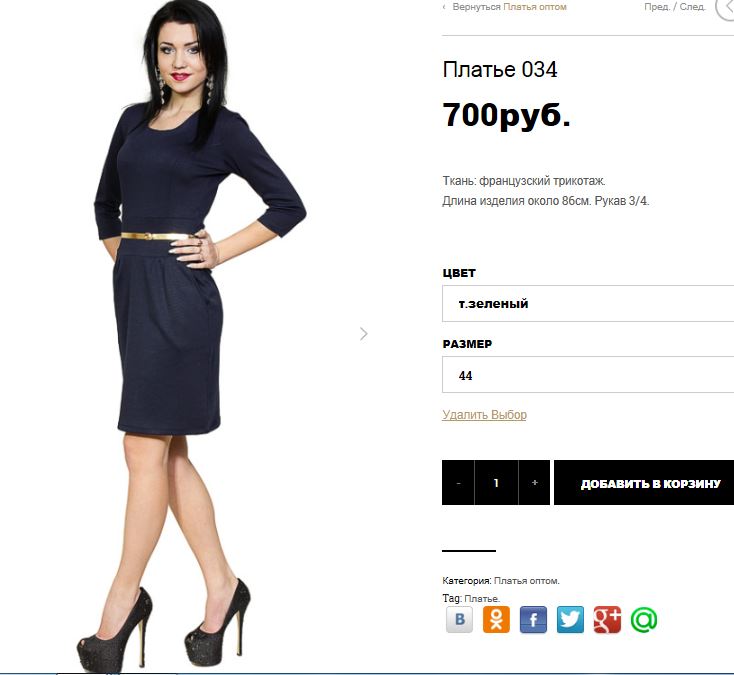Viewport: 734px width, 675px height.
Task: Share via Odnoklassniki orange icon
Action: [x=496, y=619]
